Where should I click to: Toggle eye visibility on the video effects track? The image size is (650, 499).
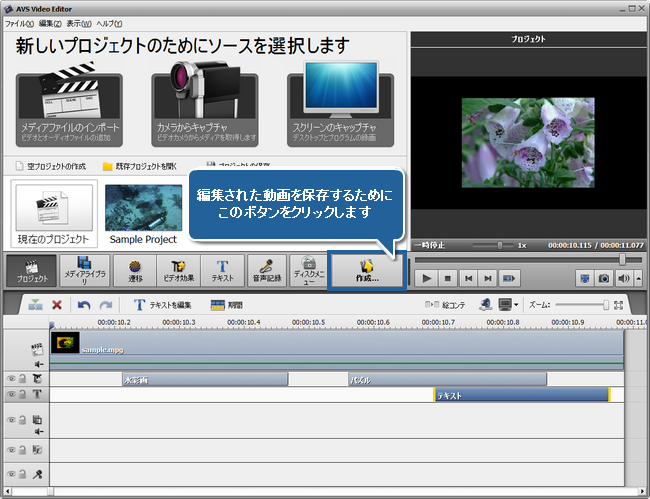point(11,379)
